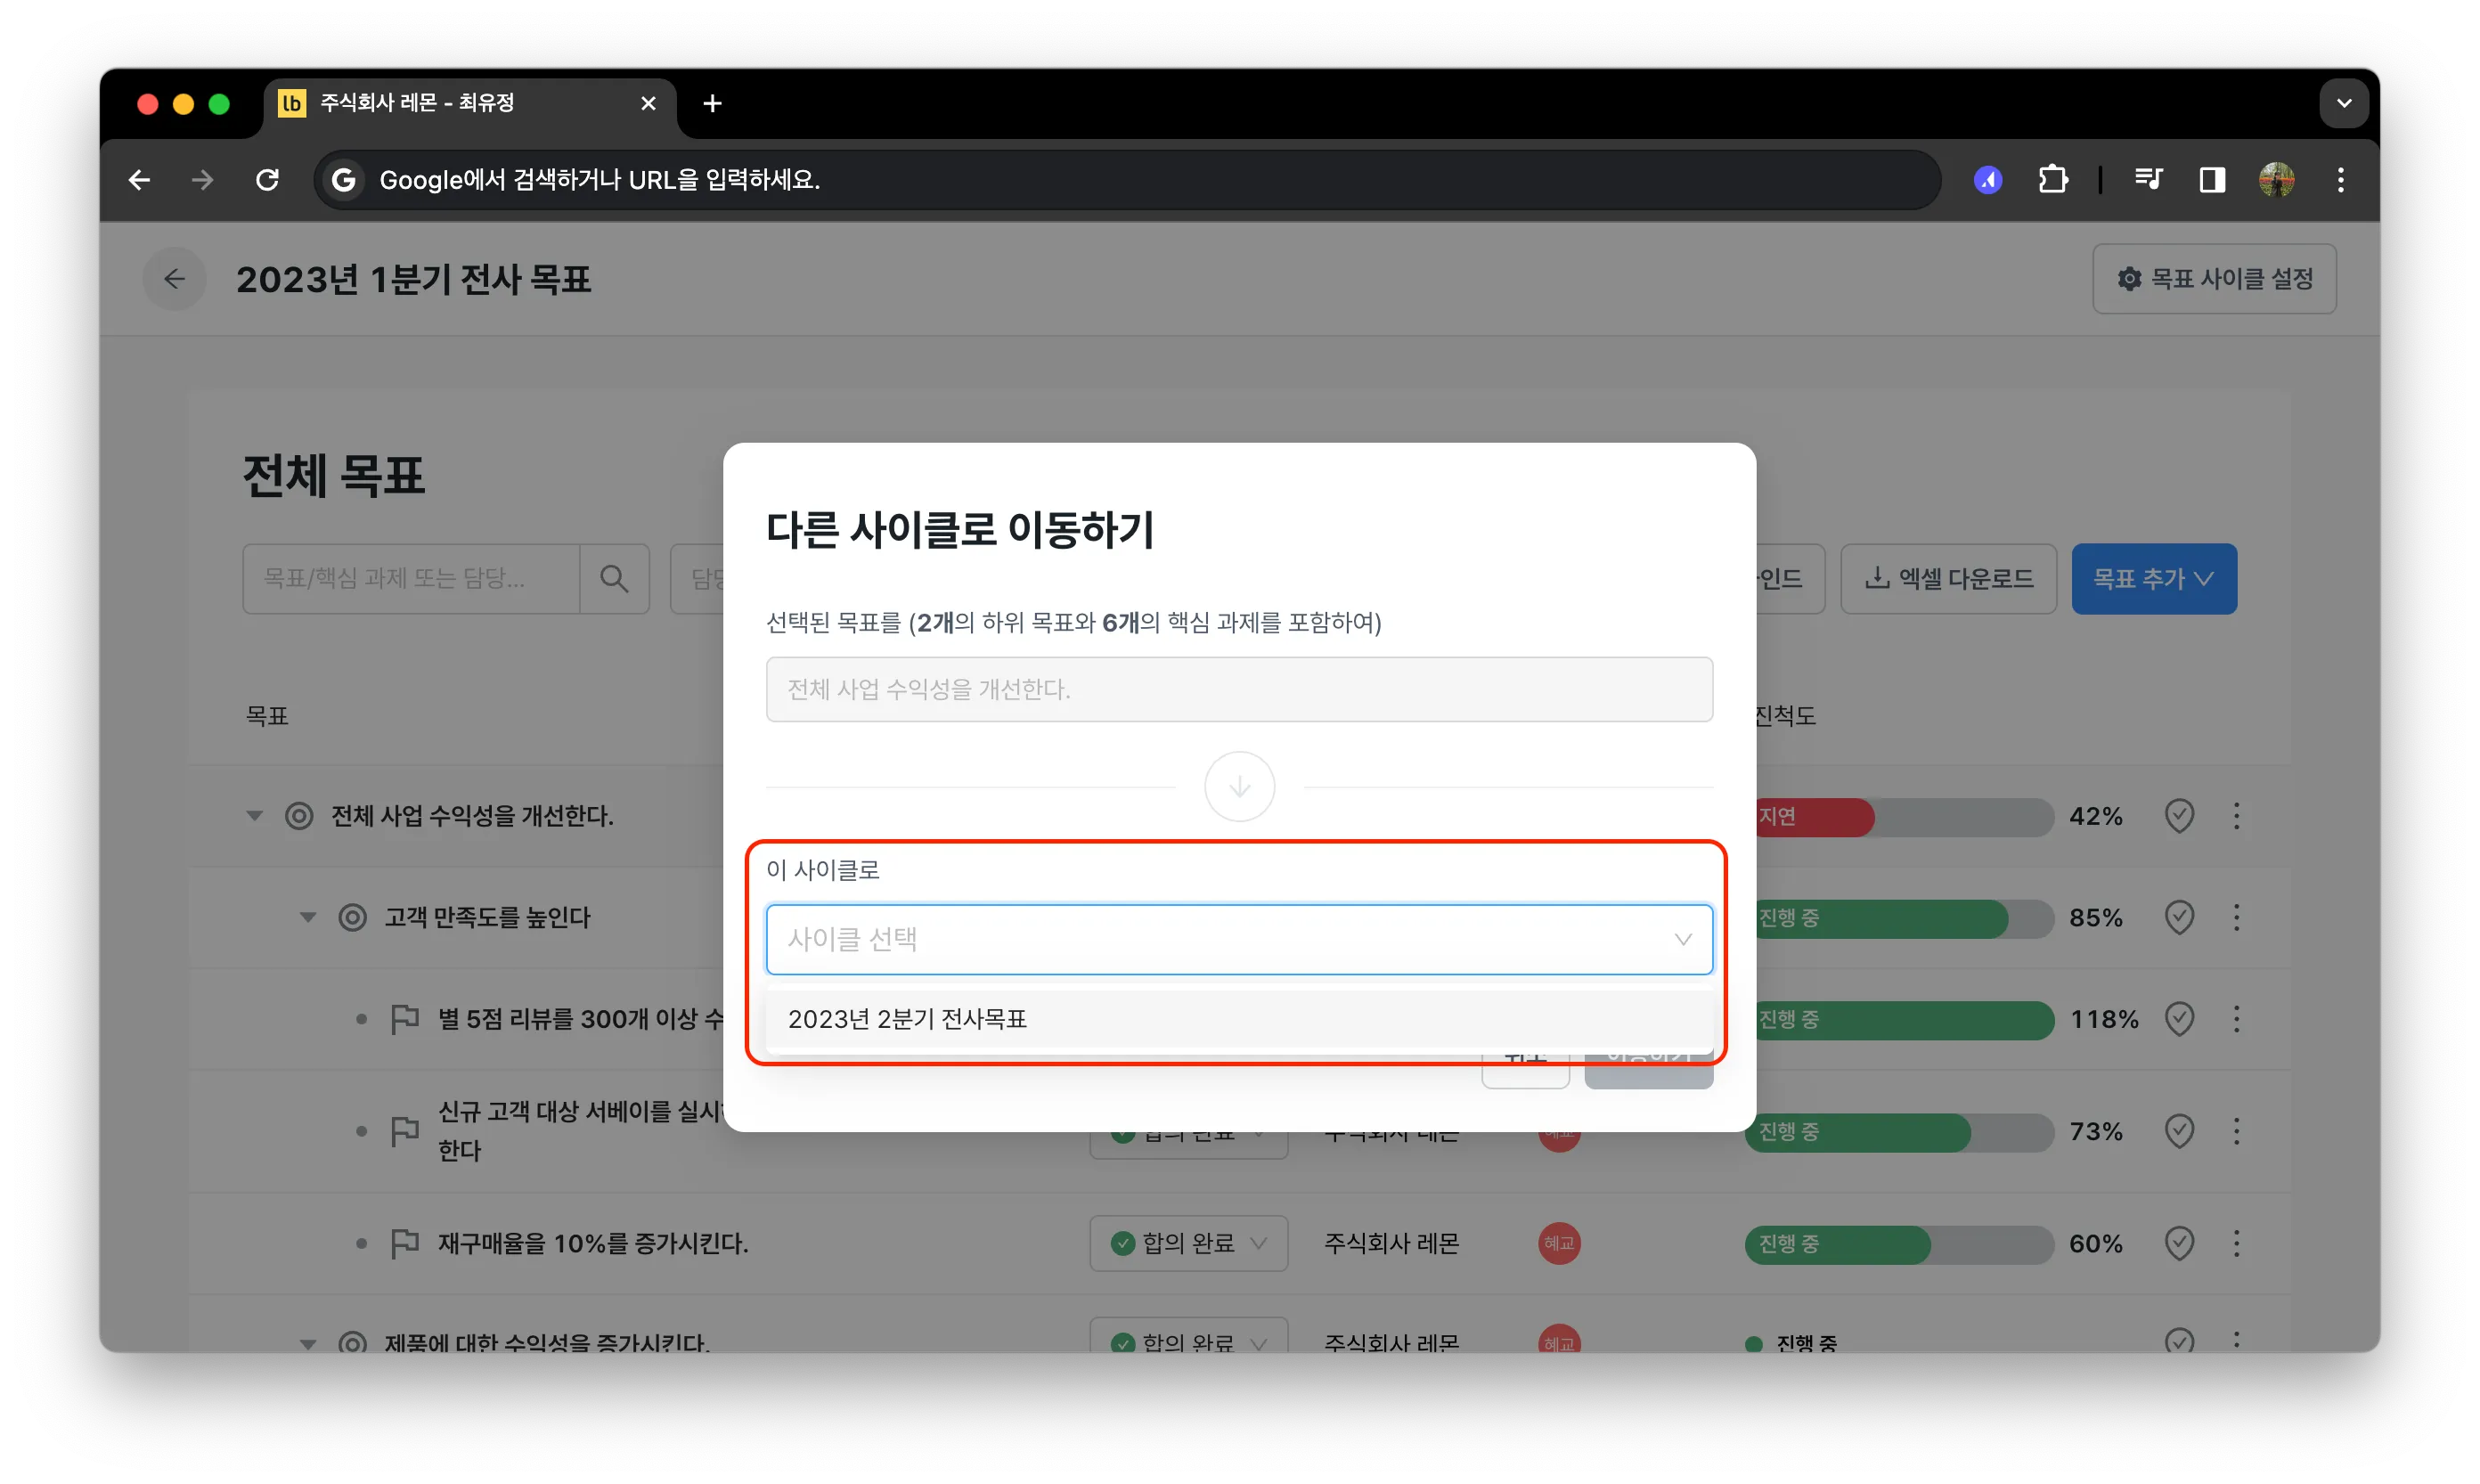Click flag icon beside 별 5점 리뷰 task
Screen dimensions: 2480x1484
point(405,1019)
